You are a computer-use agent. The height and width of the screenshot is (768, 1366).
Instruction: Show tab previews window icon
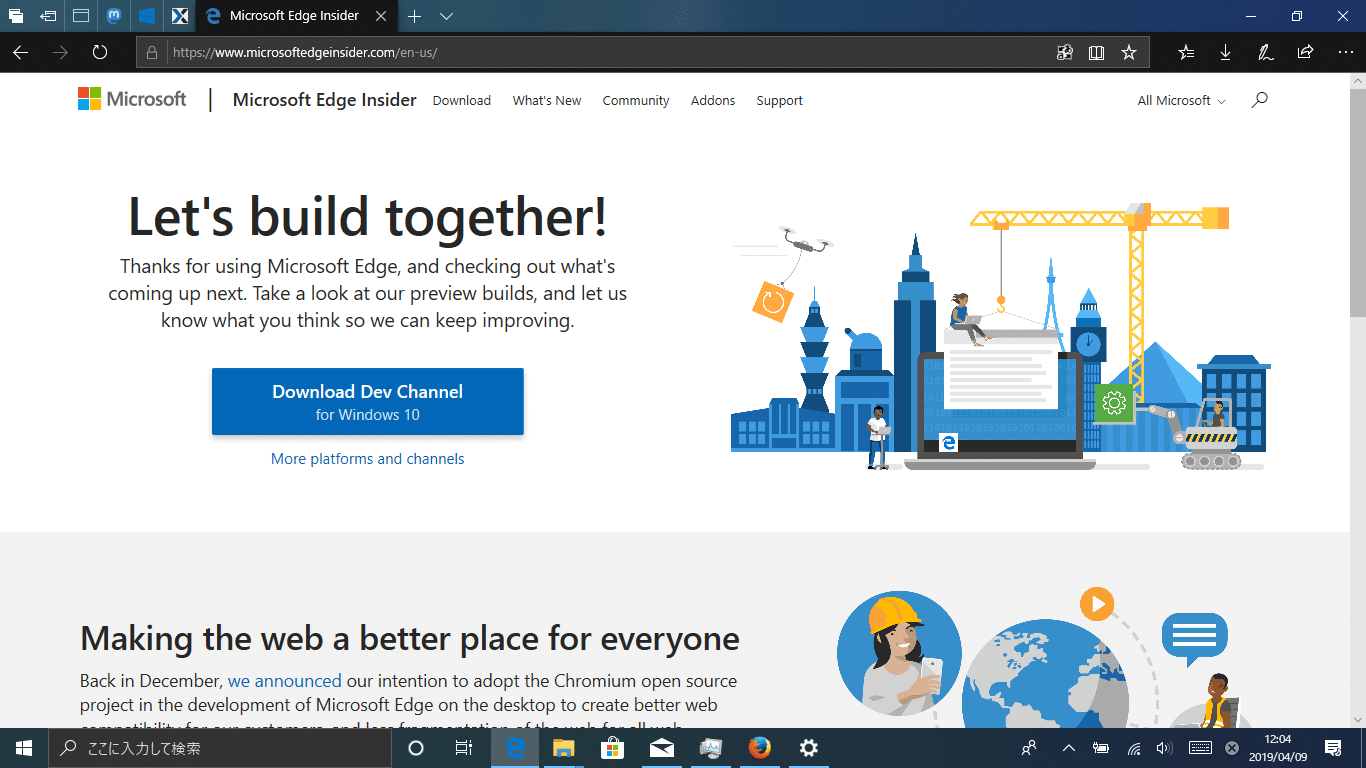coord(81,16)
